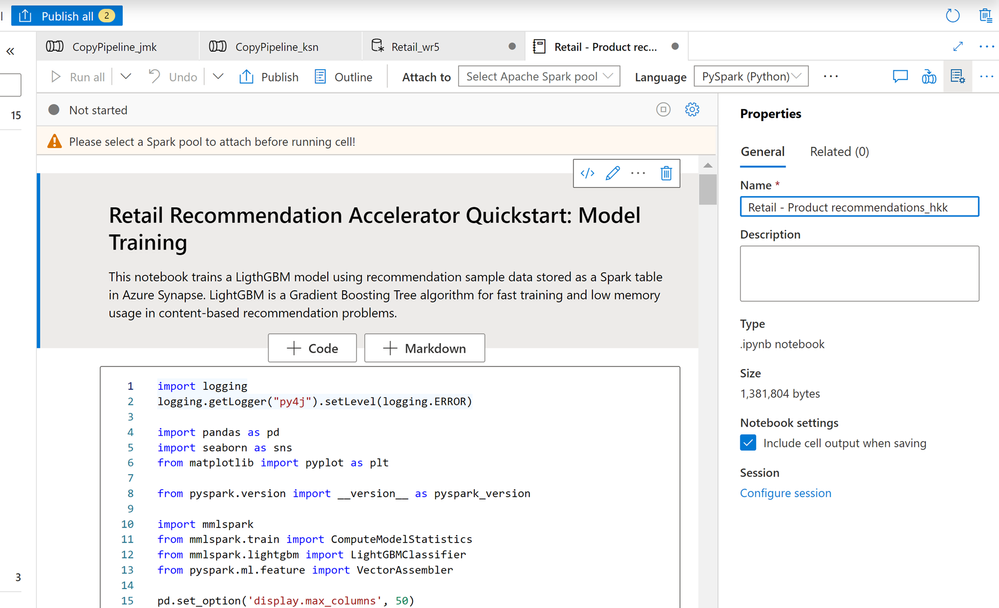Select the General properties tab

[x=763, y=152]
